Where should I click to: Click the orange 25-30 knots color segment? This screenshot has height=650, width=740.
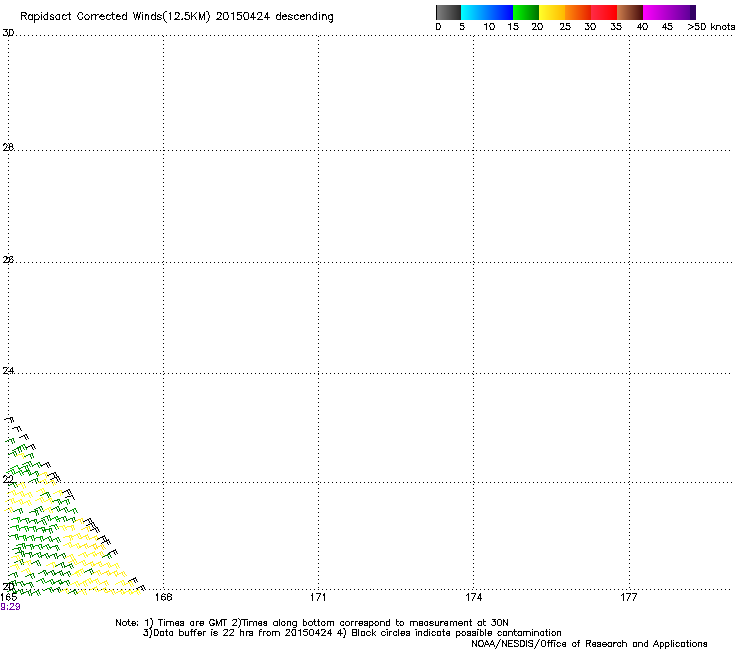tap(578, 12)
